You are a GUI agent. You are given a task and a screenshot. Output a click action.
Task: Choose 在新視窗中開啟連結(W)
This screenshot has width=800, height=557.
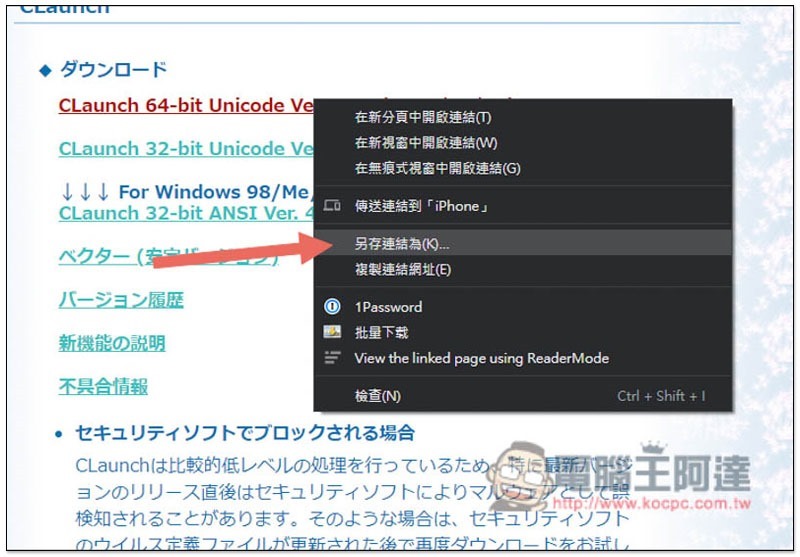(x=523, y=143)
